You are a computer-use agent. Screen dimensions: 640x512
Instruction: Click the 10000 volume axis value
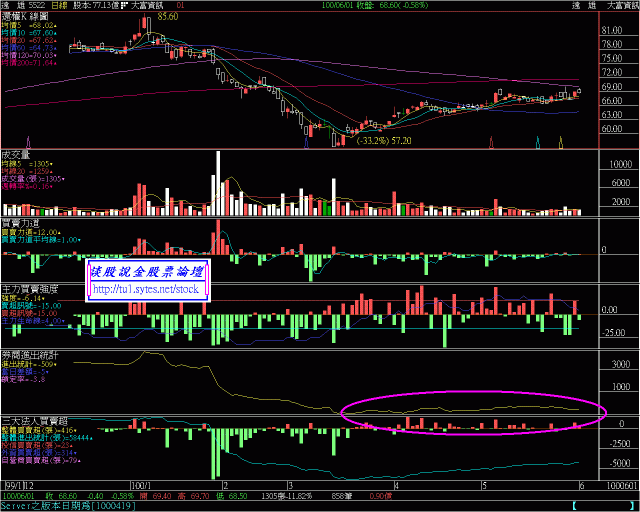(620, 164)
